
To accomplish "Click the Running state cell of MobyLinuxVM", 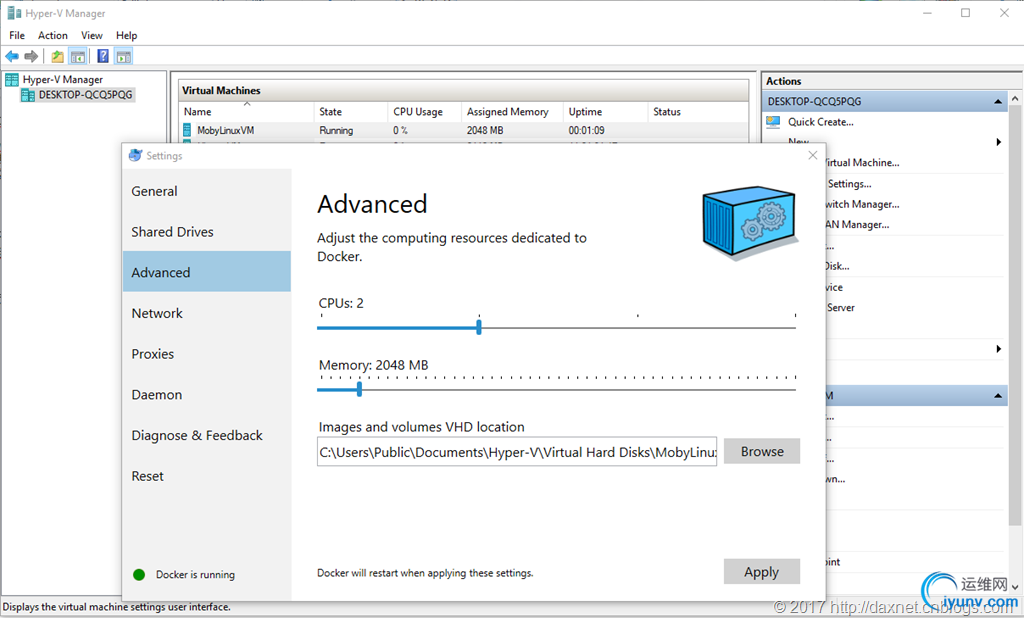I will tap(336, 130).
